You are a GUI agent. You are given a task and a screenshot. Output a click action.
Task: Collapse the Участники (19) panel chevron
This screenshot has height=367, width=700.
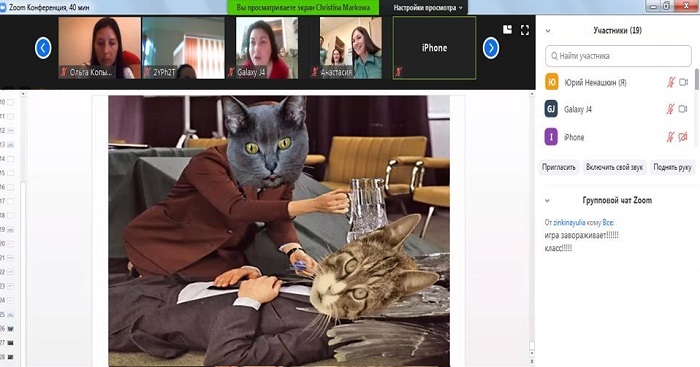tap(548, 31)
